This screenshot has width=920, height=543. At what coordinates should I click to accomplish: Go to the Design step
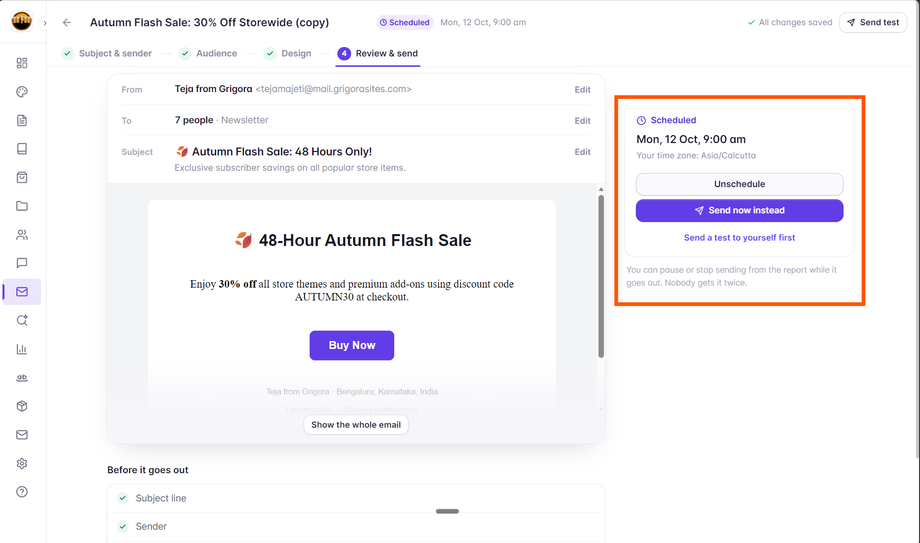(288, 53)
